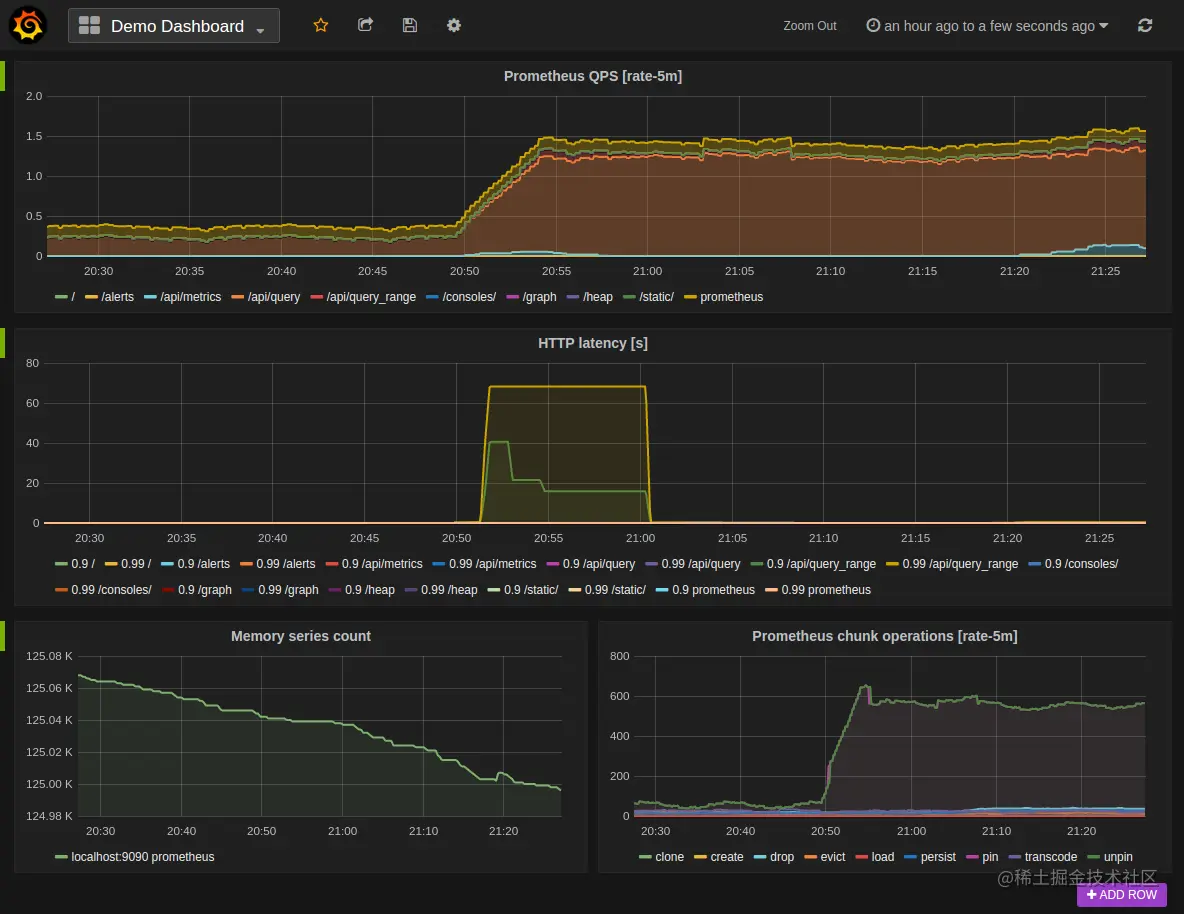
Task: Open the Memory series count panel title
Action: [301, 636]
